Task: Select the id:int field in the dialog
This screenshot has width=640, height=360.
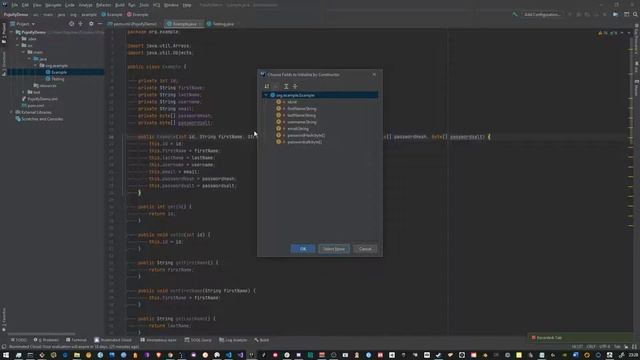Action: click(x=292, y=102)
